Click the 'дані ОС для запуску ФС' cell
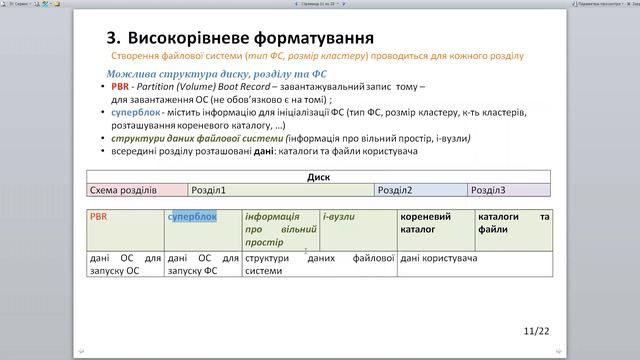 tap(203, 264)
